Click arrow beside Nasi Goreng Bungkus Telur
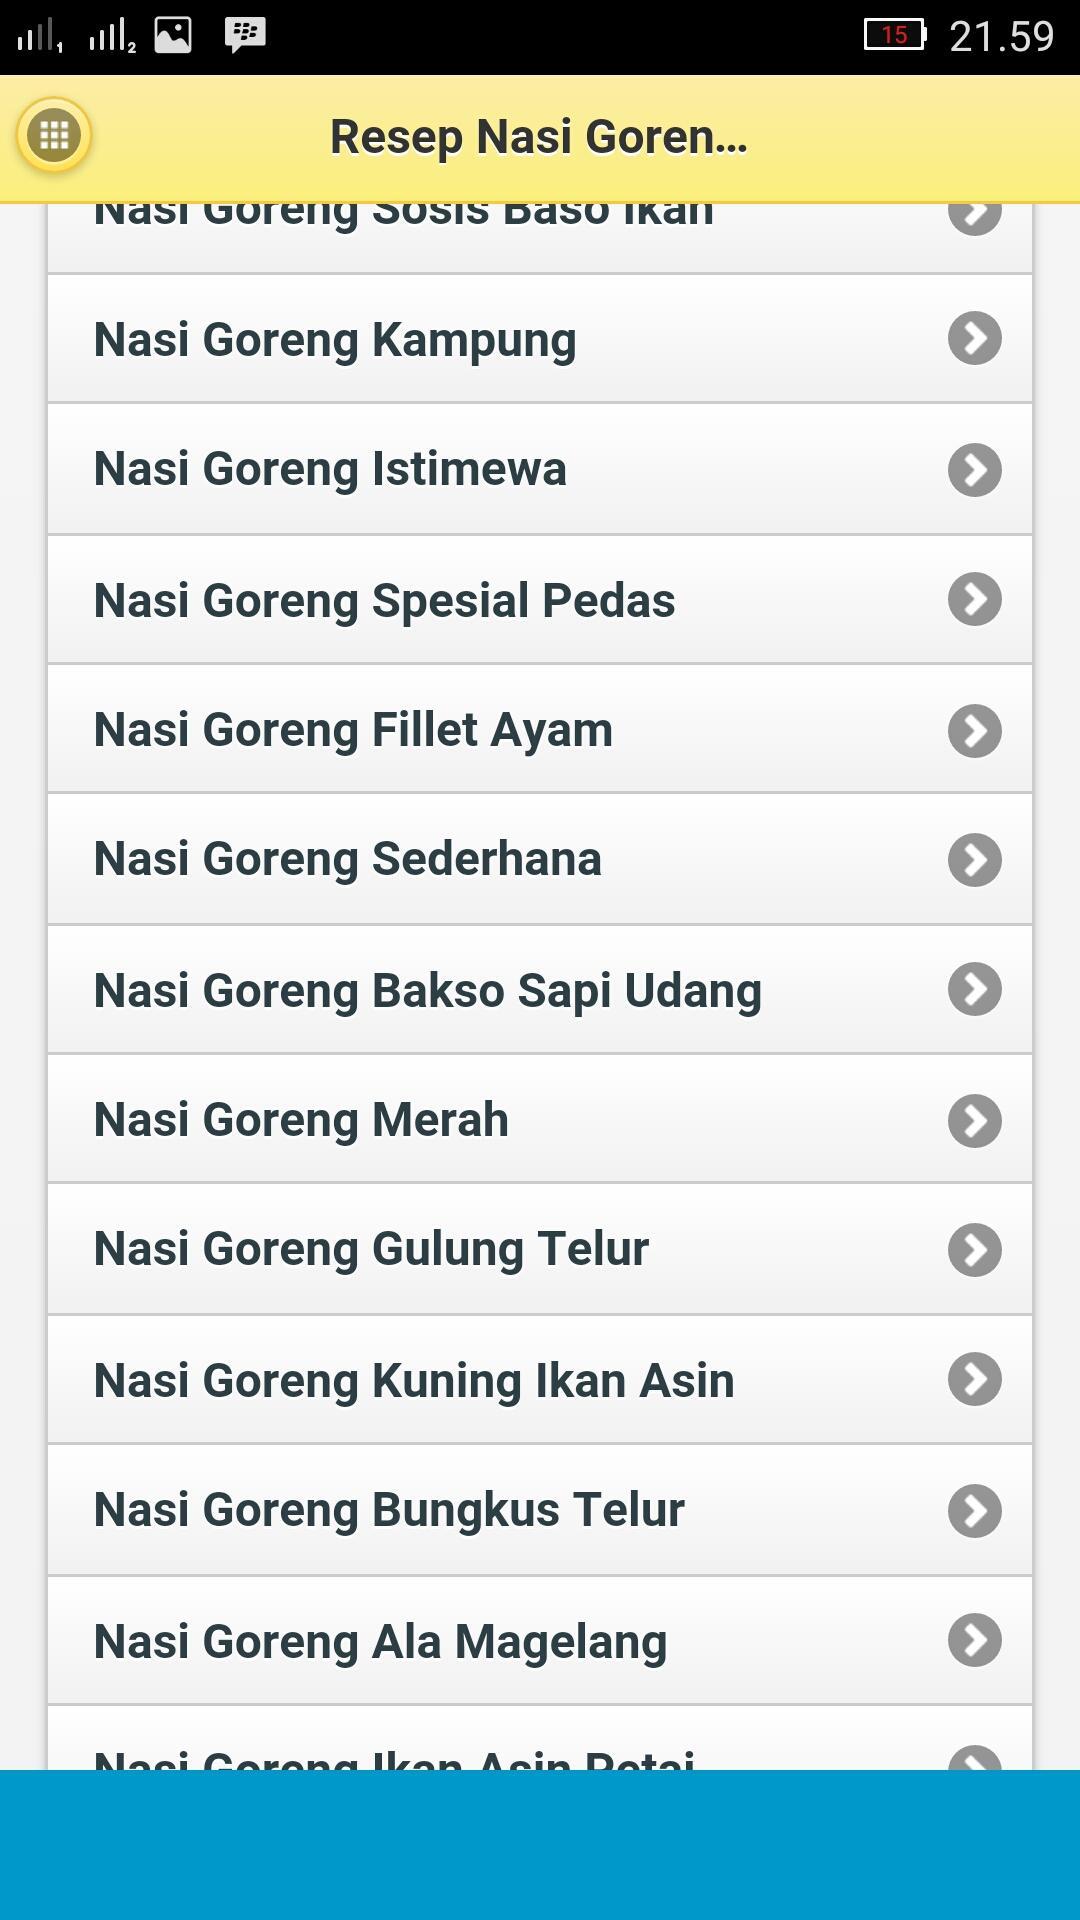Image resolution: width=1080 pixels, height=1920 pixels. pyautogui.click(x=974, y=1510)
